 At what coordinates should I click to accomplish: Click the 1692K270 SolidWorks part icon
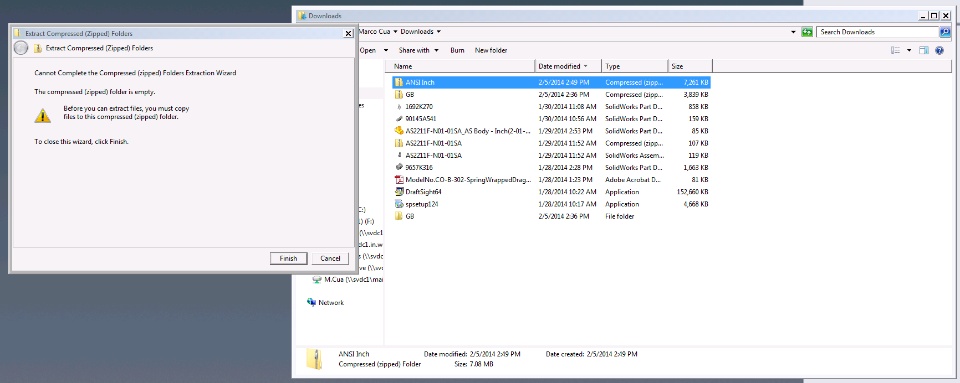pyautogui.click(x=399, y=106)
